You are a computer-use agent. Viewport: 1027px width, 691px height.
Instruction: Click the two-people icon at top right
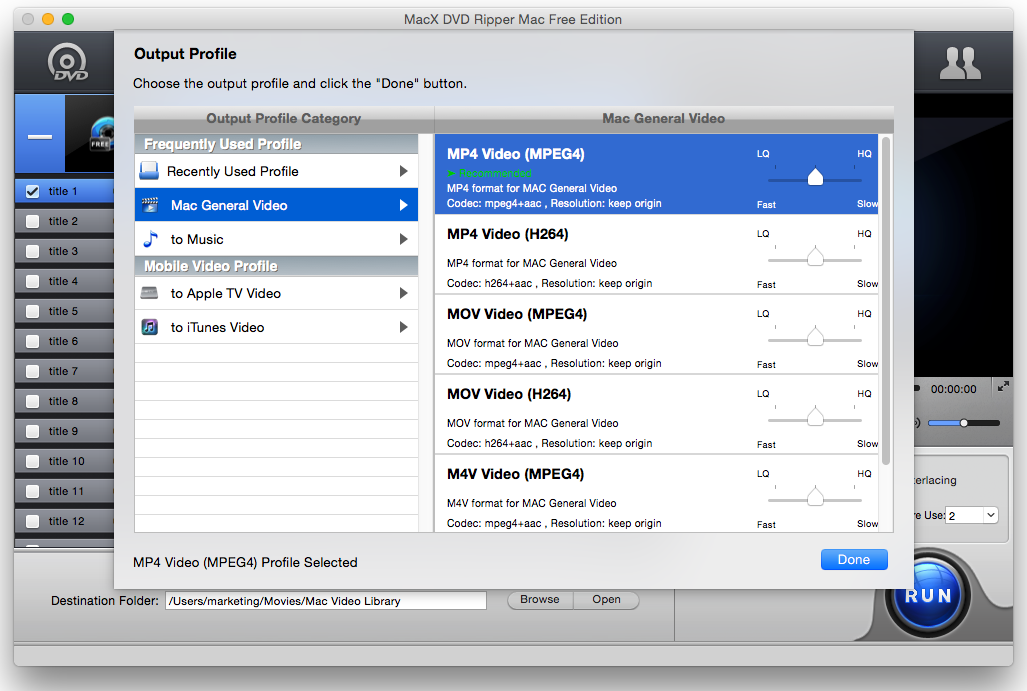click(960, 64)
